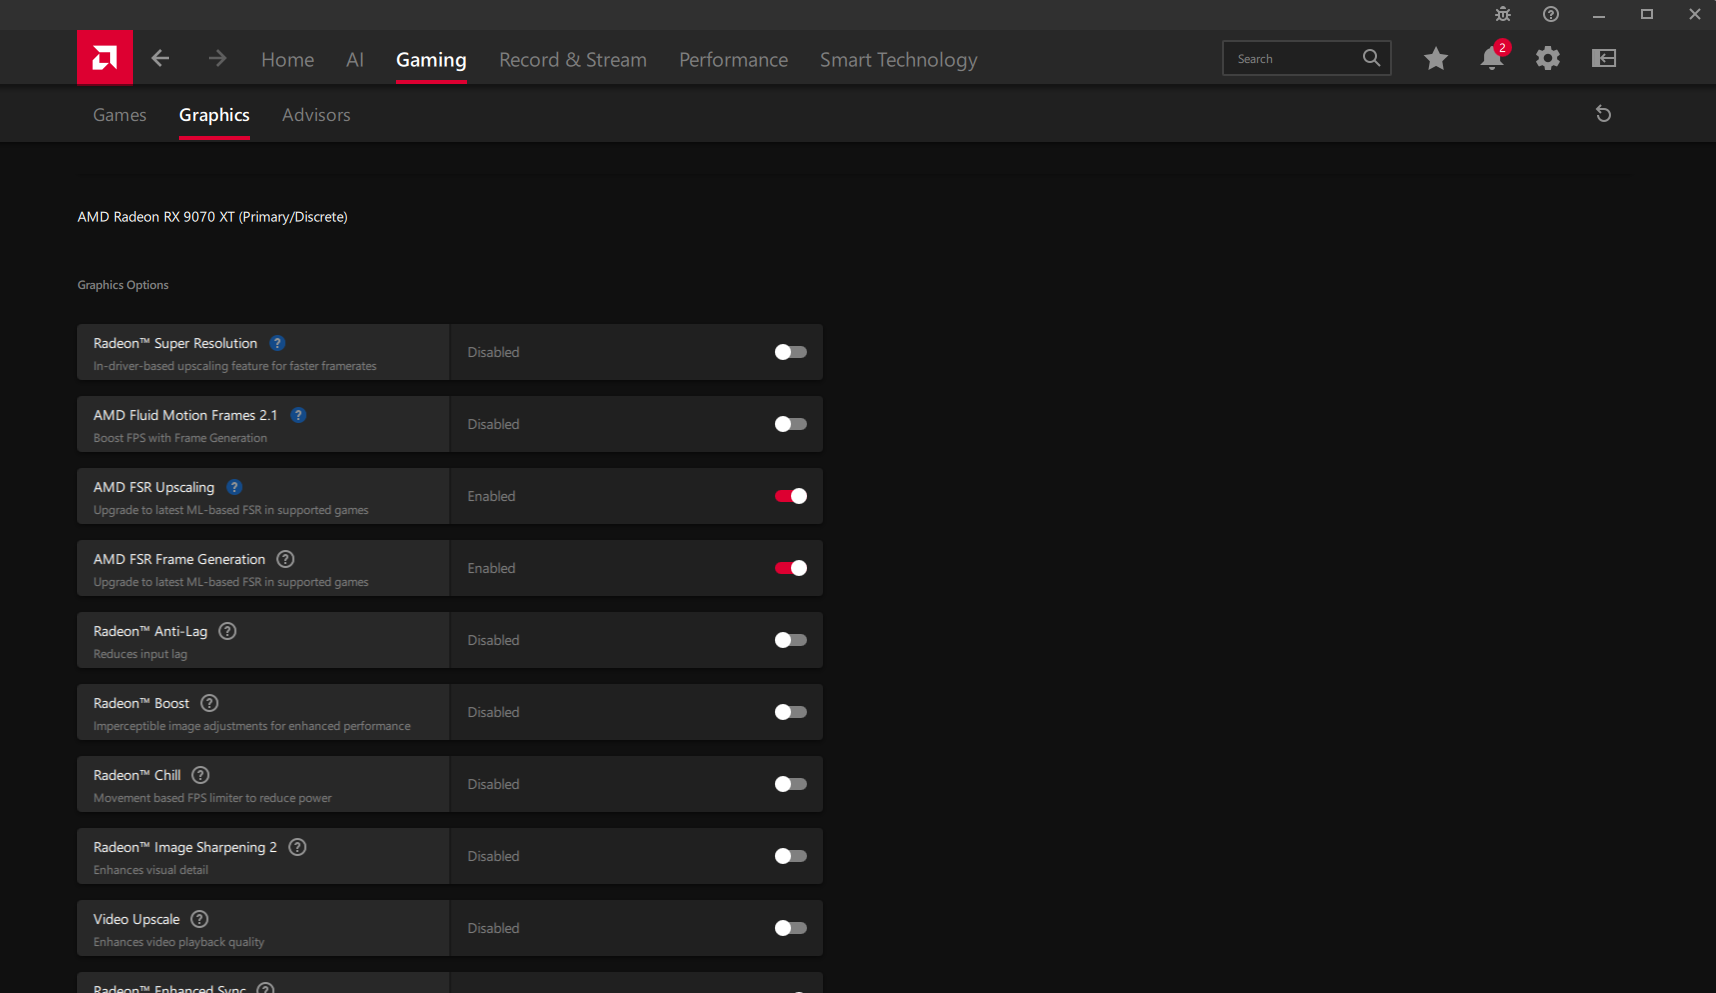The height and width of the screenshot is (993, 1716).
Task: Click the Graphics Options heading
Action: 123,285
